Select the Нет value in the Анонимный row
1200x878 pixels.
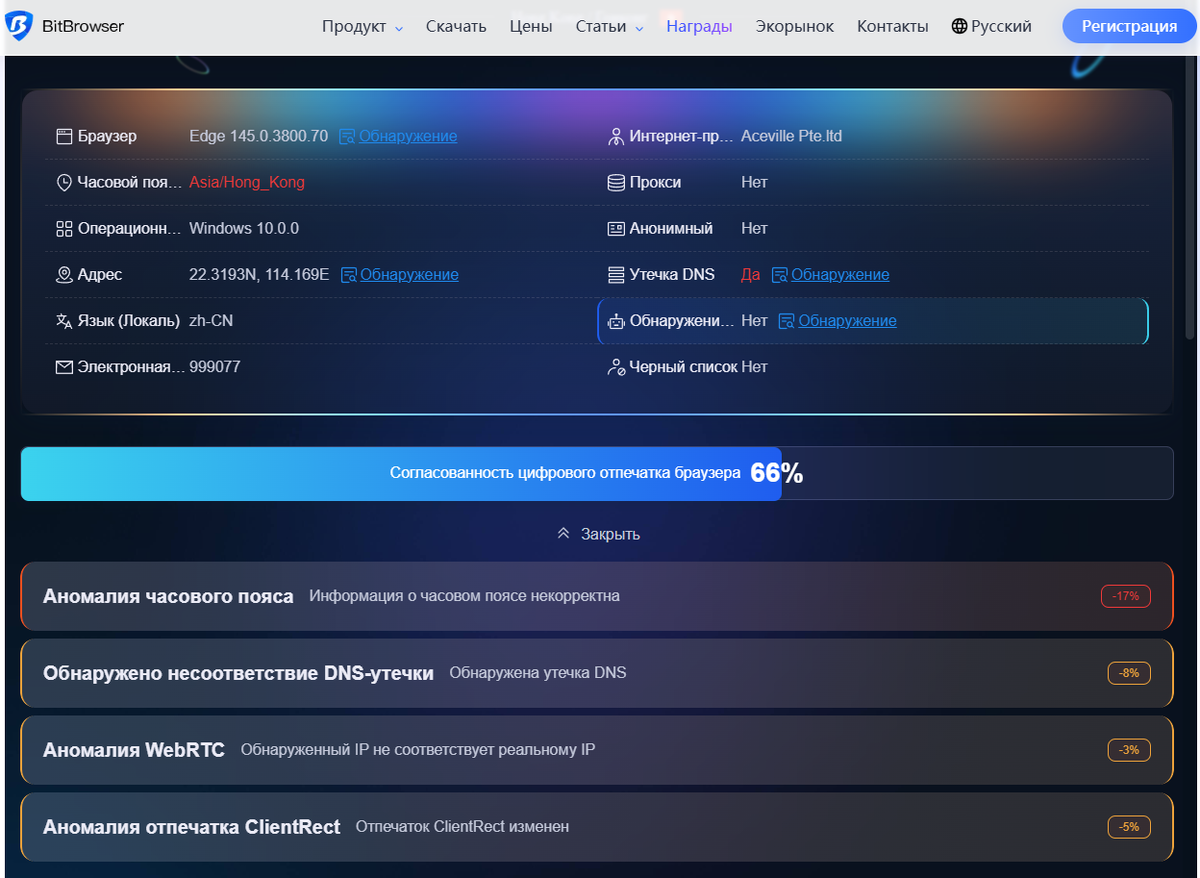[755, 228]
